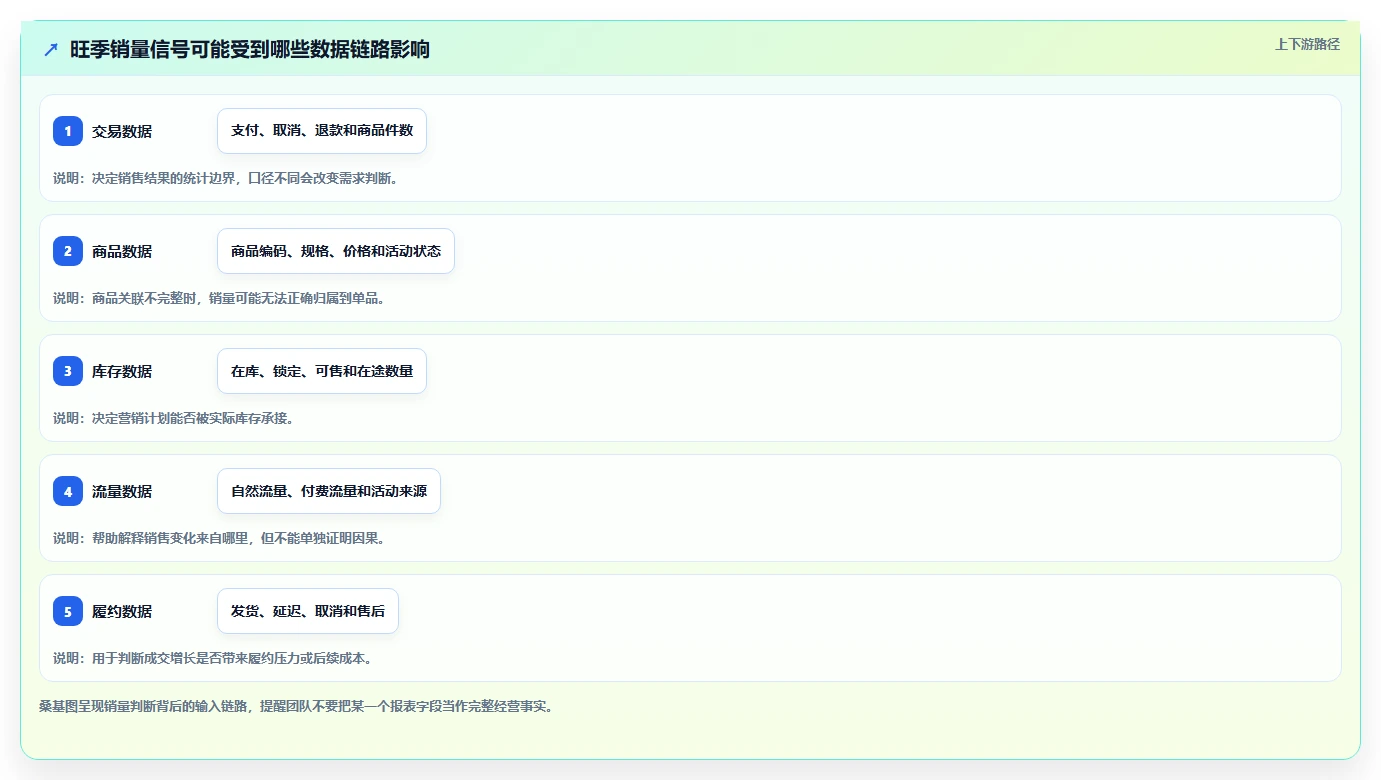Click the note 商品关联不完整时
1381x780 pixels.
(x=145, y=298)
